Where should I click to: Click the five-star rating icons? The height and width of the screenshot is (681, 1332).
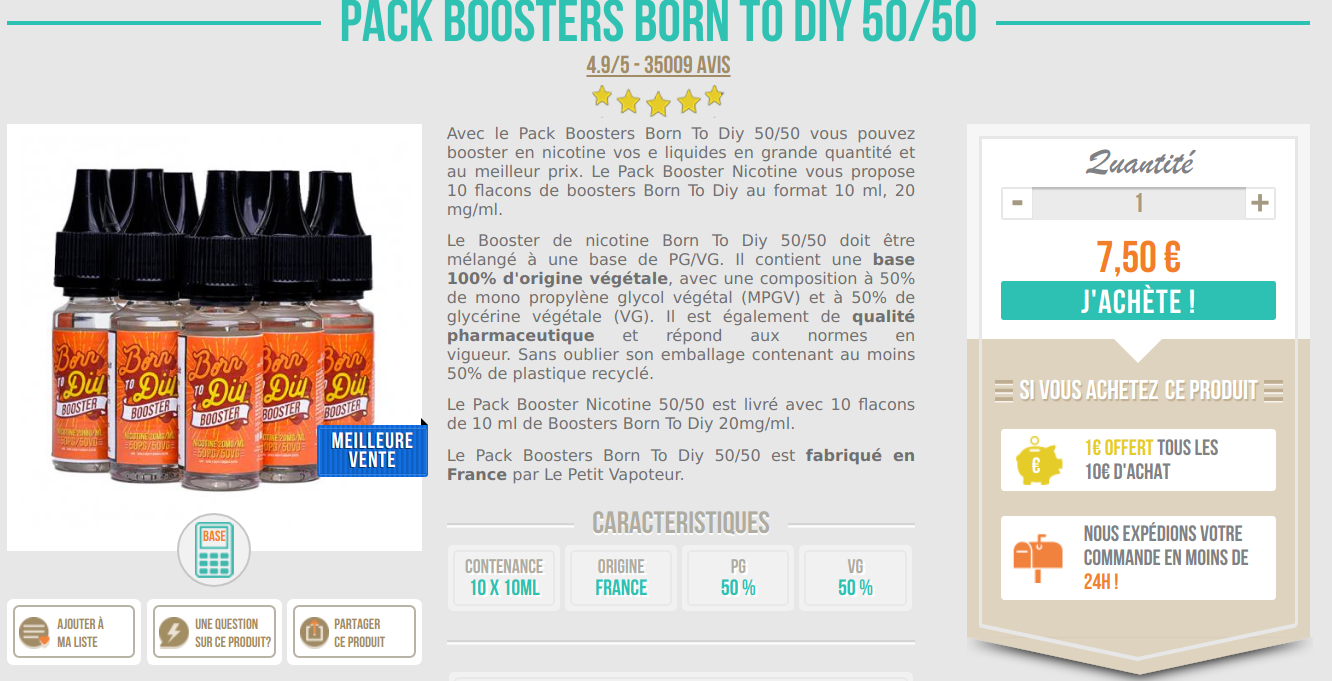(x=657, y=99)
